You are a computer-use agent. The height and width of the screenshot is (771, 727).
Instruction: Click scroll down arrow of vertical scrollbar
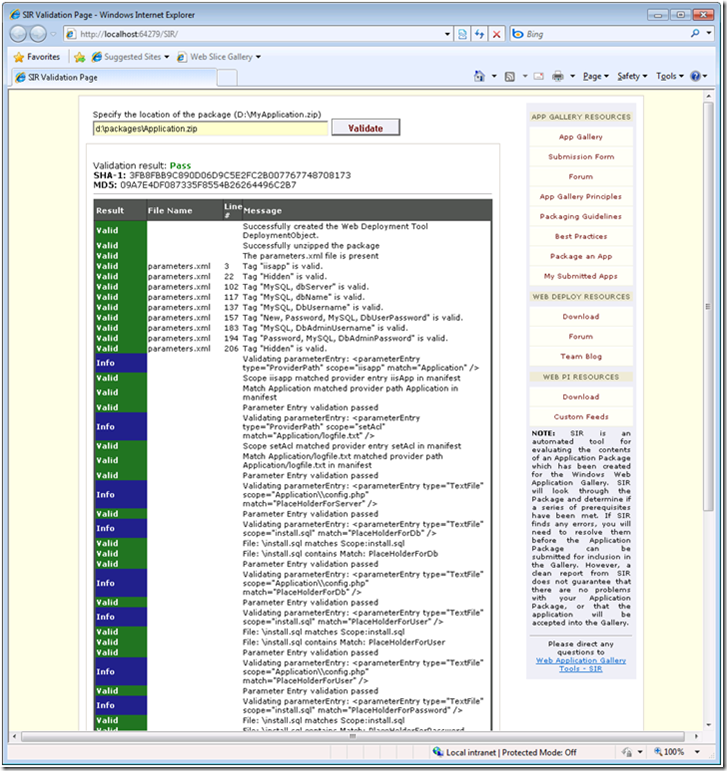pos(708,725)
